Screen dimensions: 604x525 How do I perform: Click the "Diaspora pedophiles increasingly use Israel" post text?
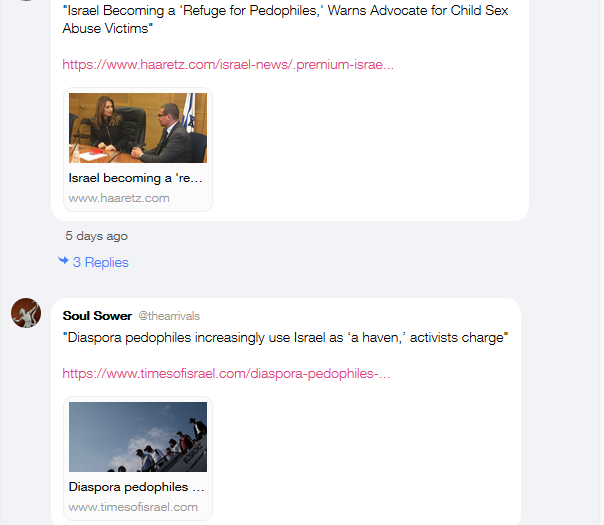pos(285,337)
